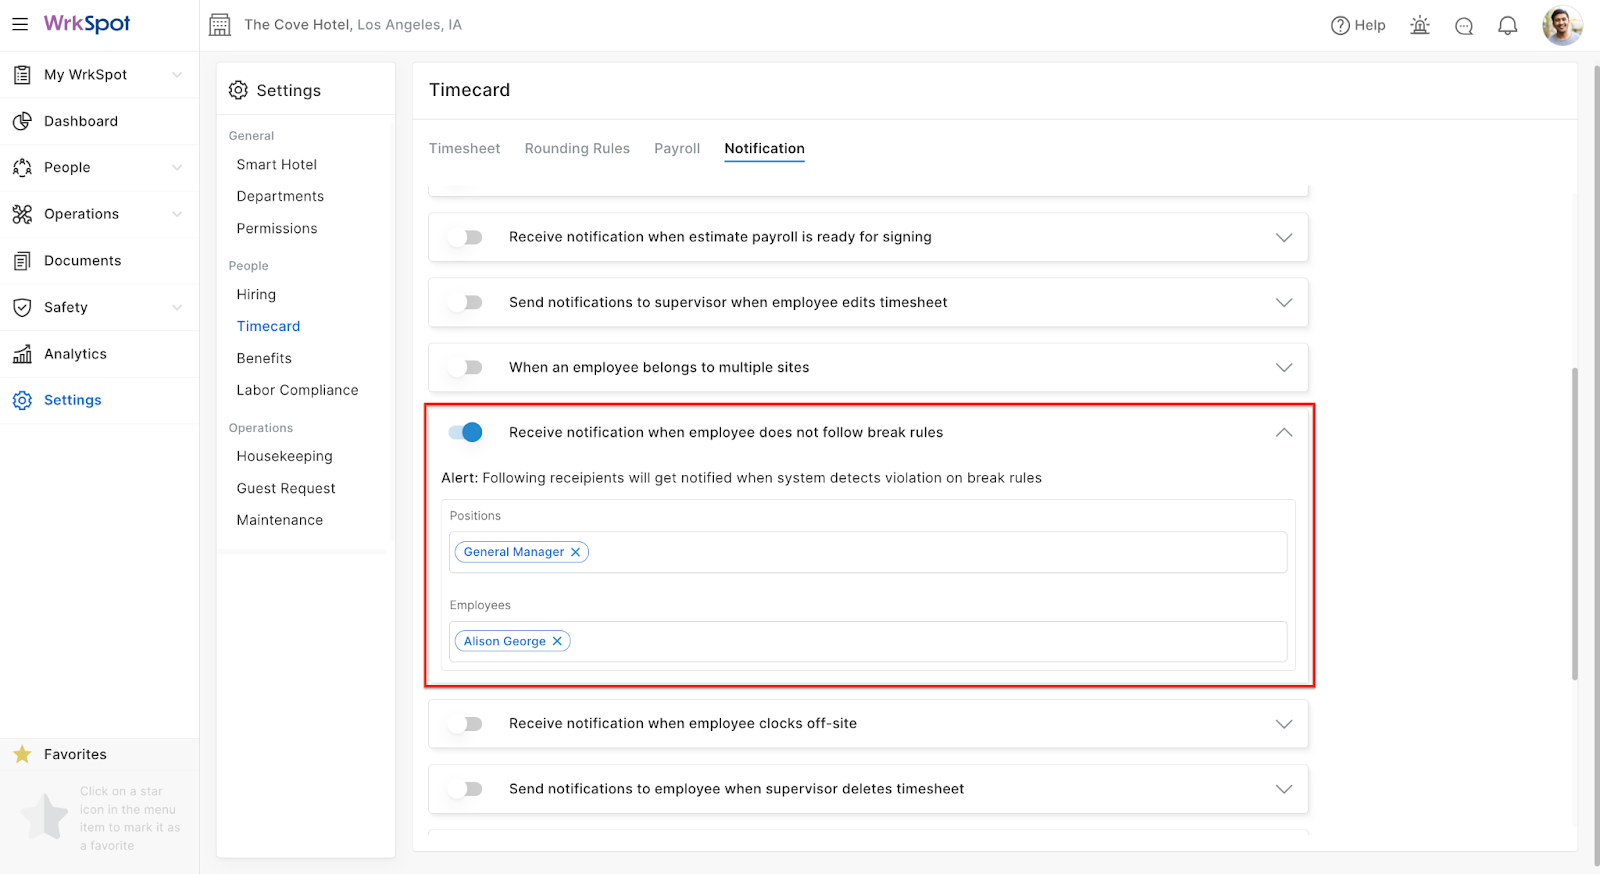
Task: Enable employee clocks off-site notification toggle
Action: click(466, 724)
